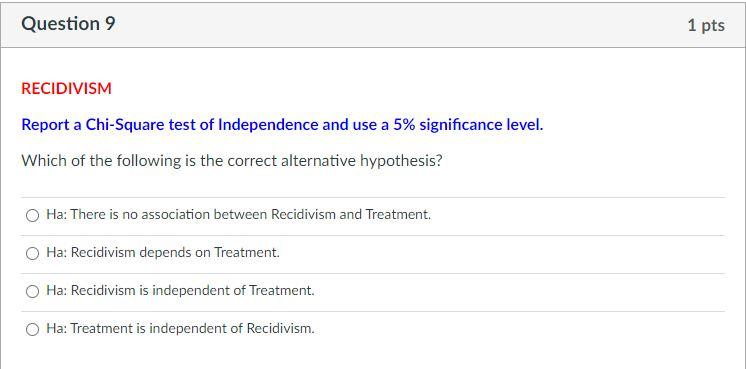Select radio button for "no association" hypothesis
The image size is (746, 369).
click(32, 216)
